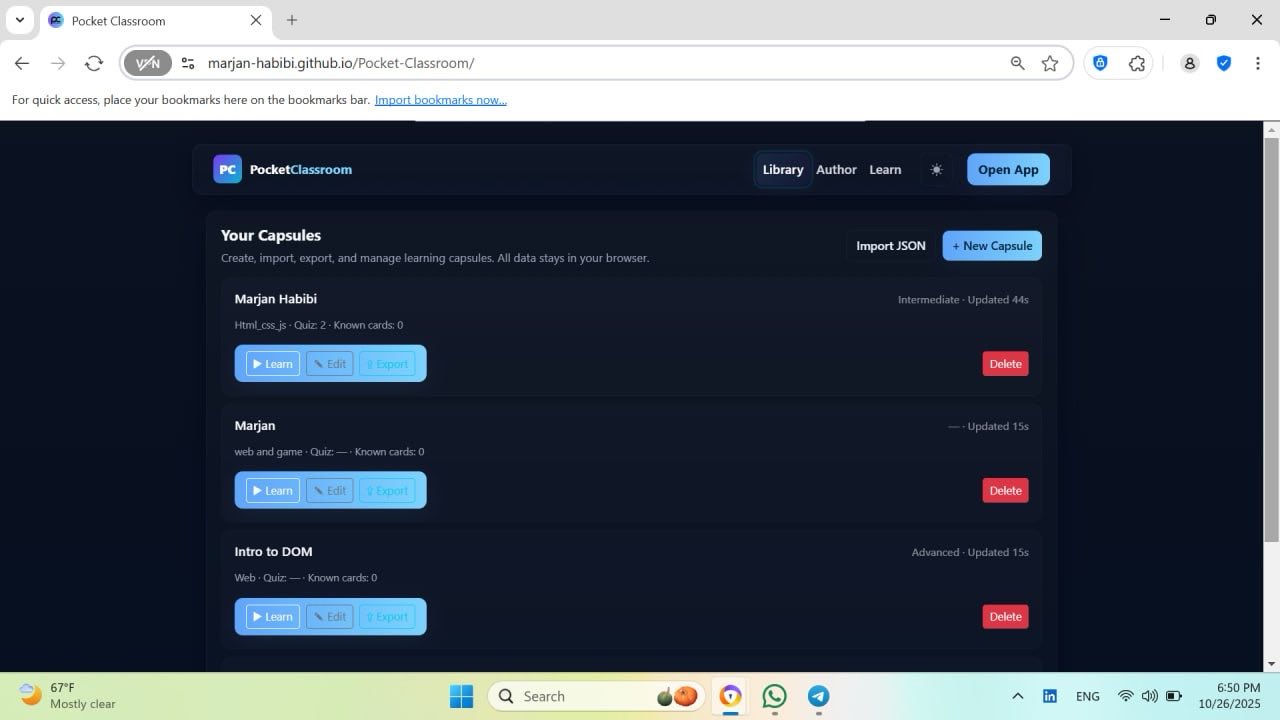Toggle the VPN indicator in the address bar

[x=148, y=63]
